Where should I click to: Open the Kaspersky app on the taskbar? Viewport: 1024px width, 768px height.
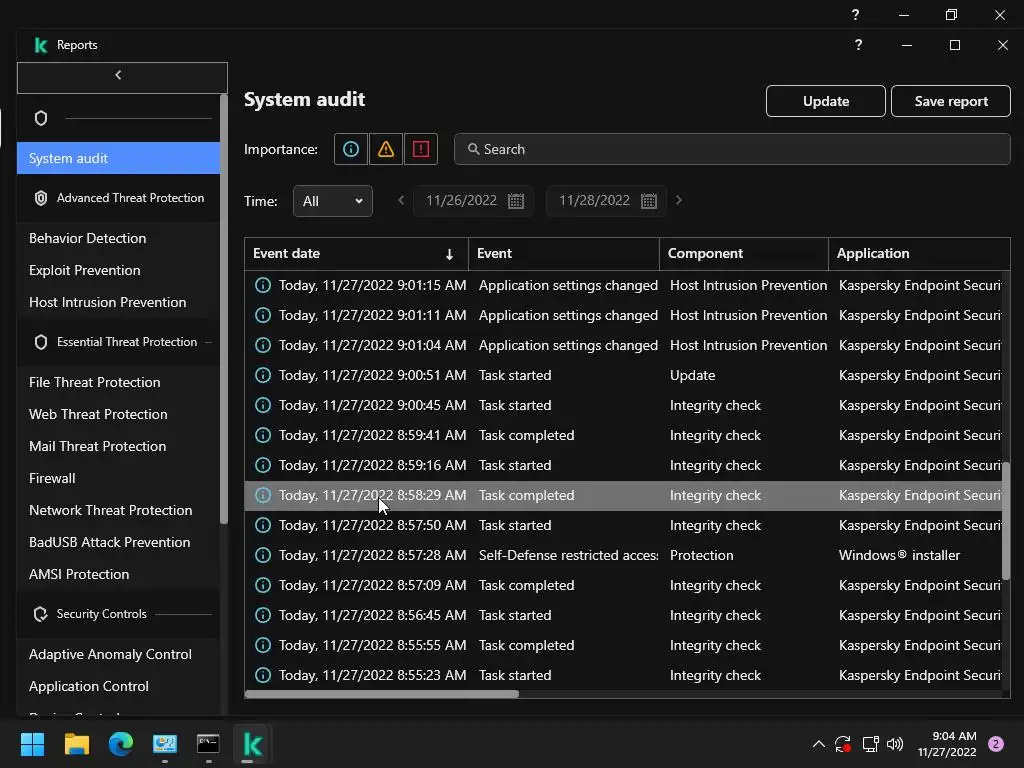click(253, 744)
